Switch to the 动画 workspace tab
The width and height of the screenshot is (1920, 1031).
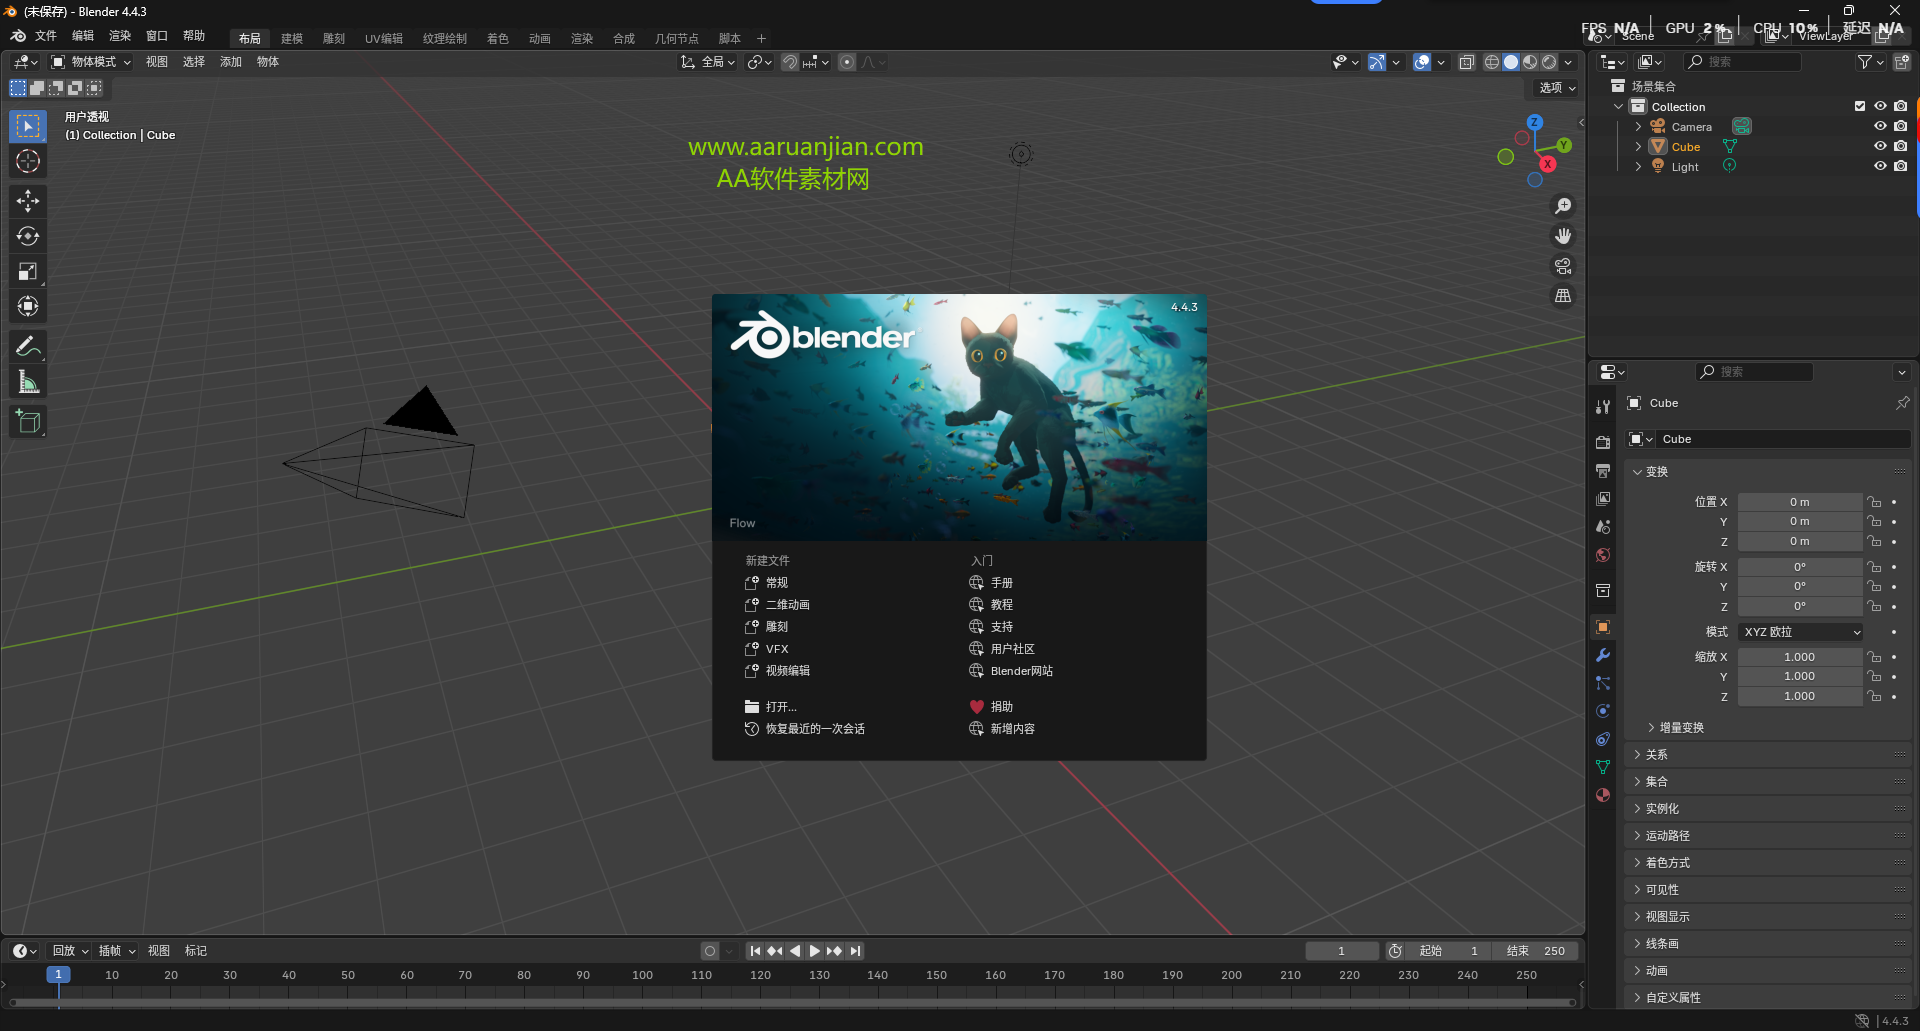pos(539,38)
